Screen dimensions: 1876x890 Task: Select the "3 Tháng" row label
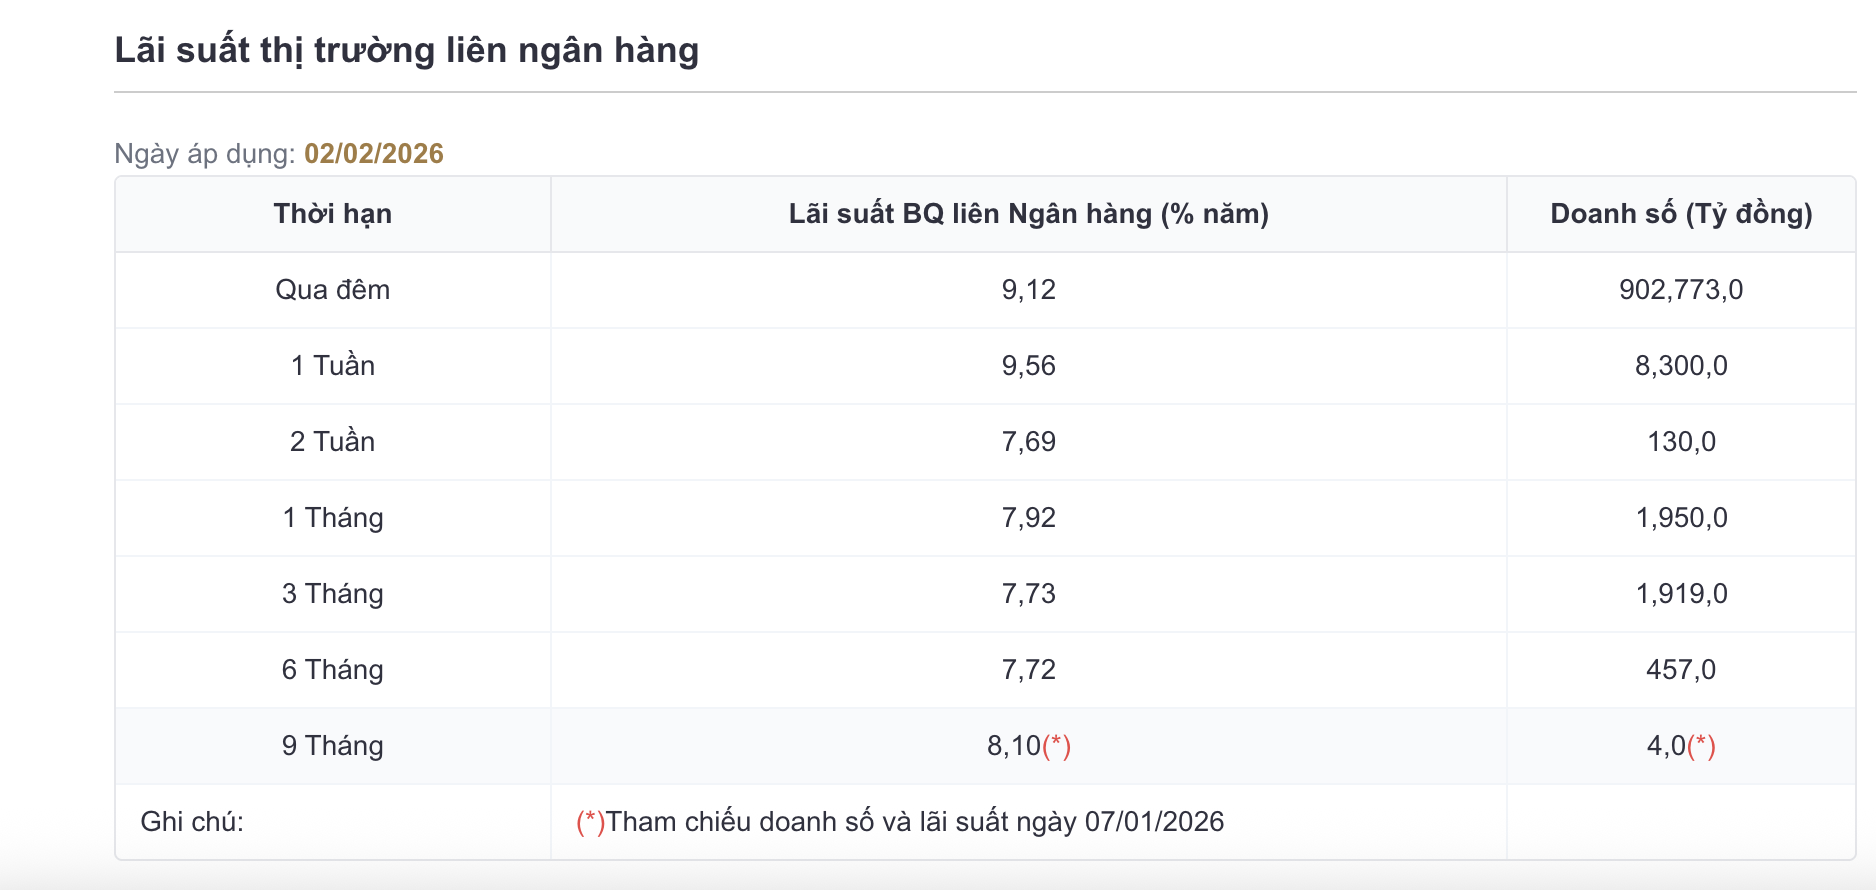[x=333, y=594]
